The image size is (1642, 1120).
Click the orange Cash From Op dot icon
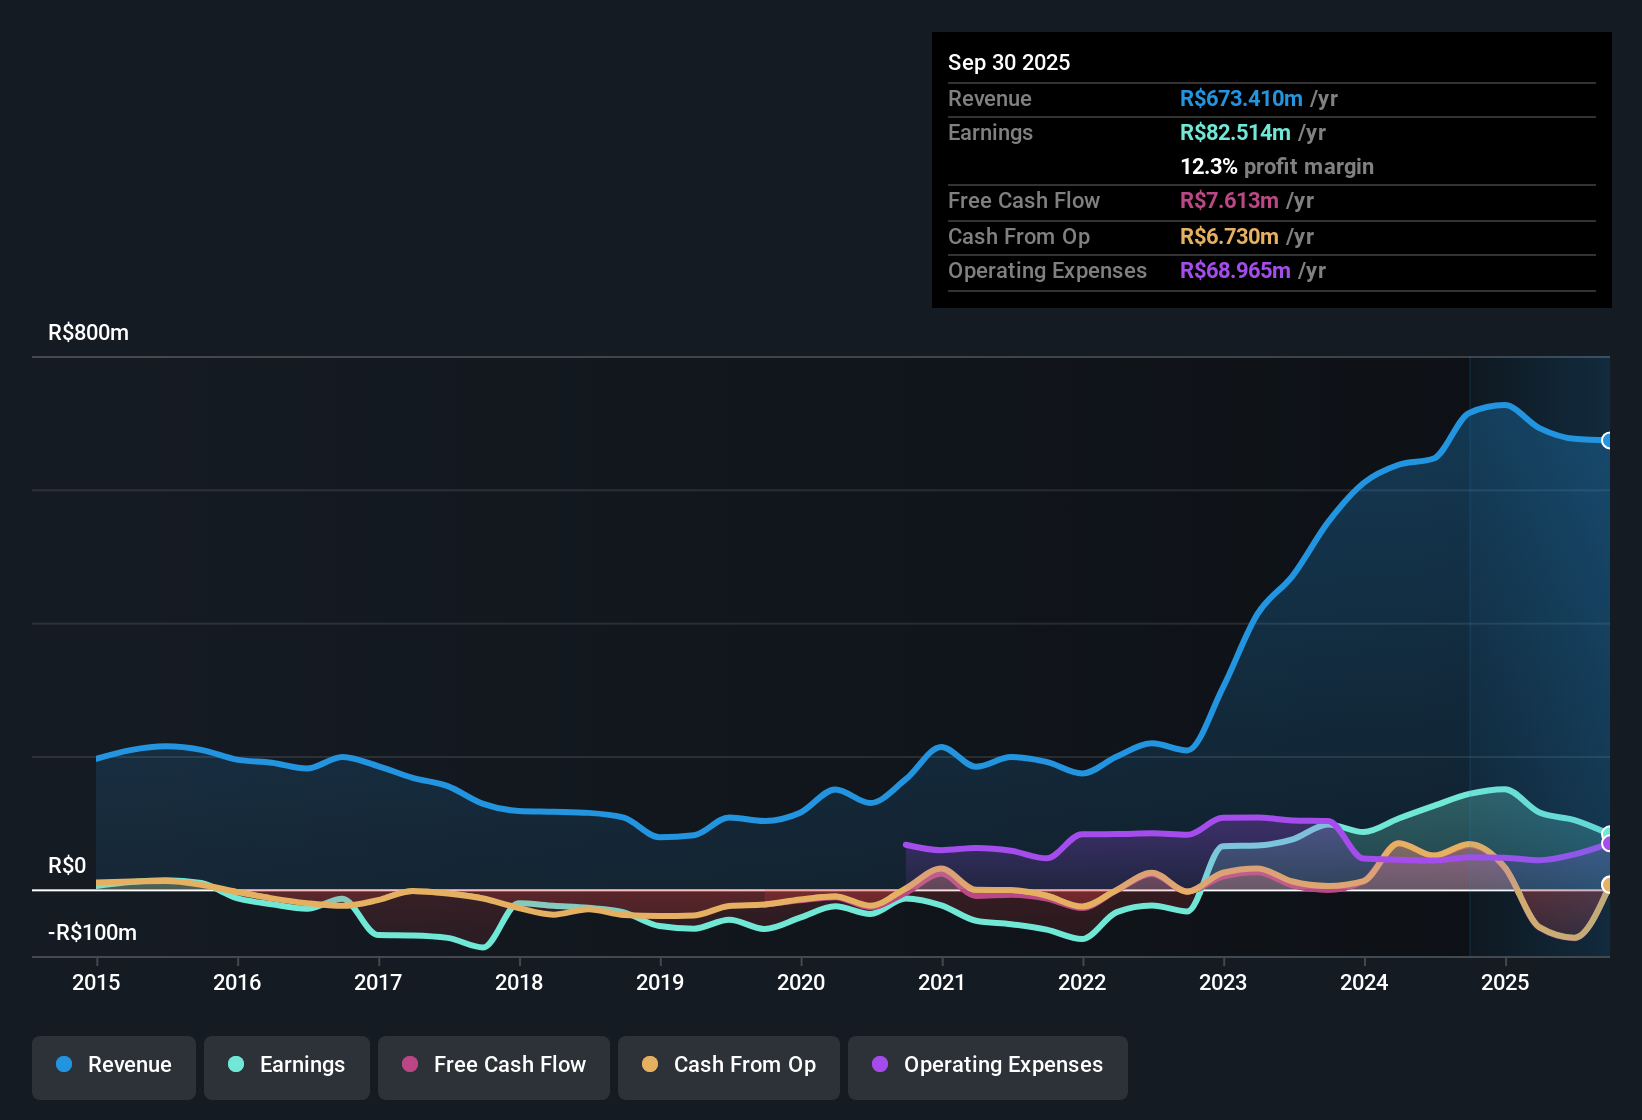[x=650, y=1065]
